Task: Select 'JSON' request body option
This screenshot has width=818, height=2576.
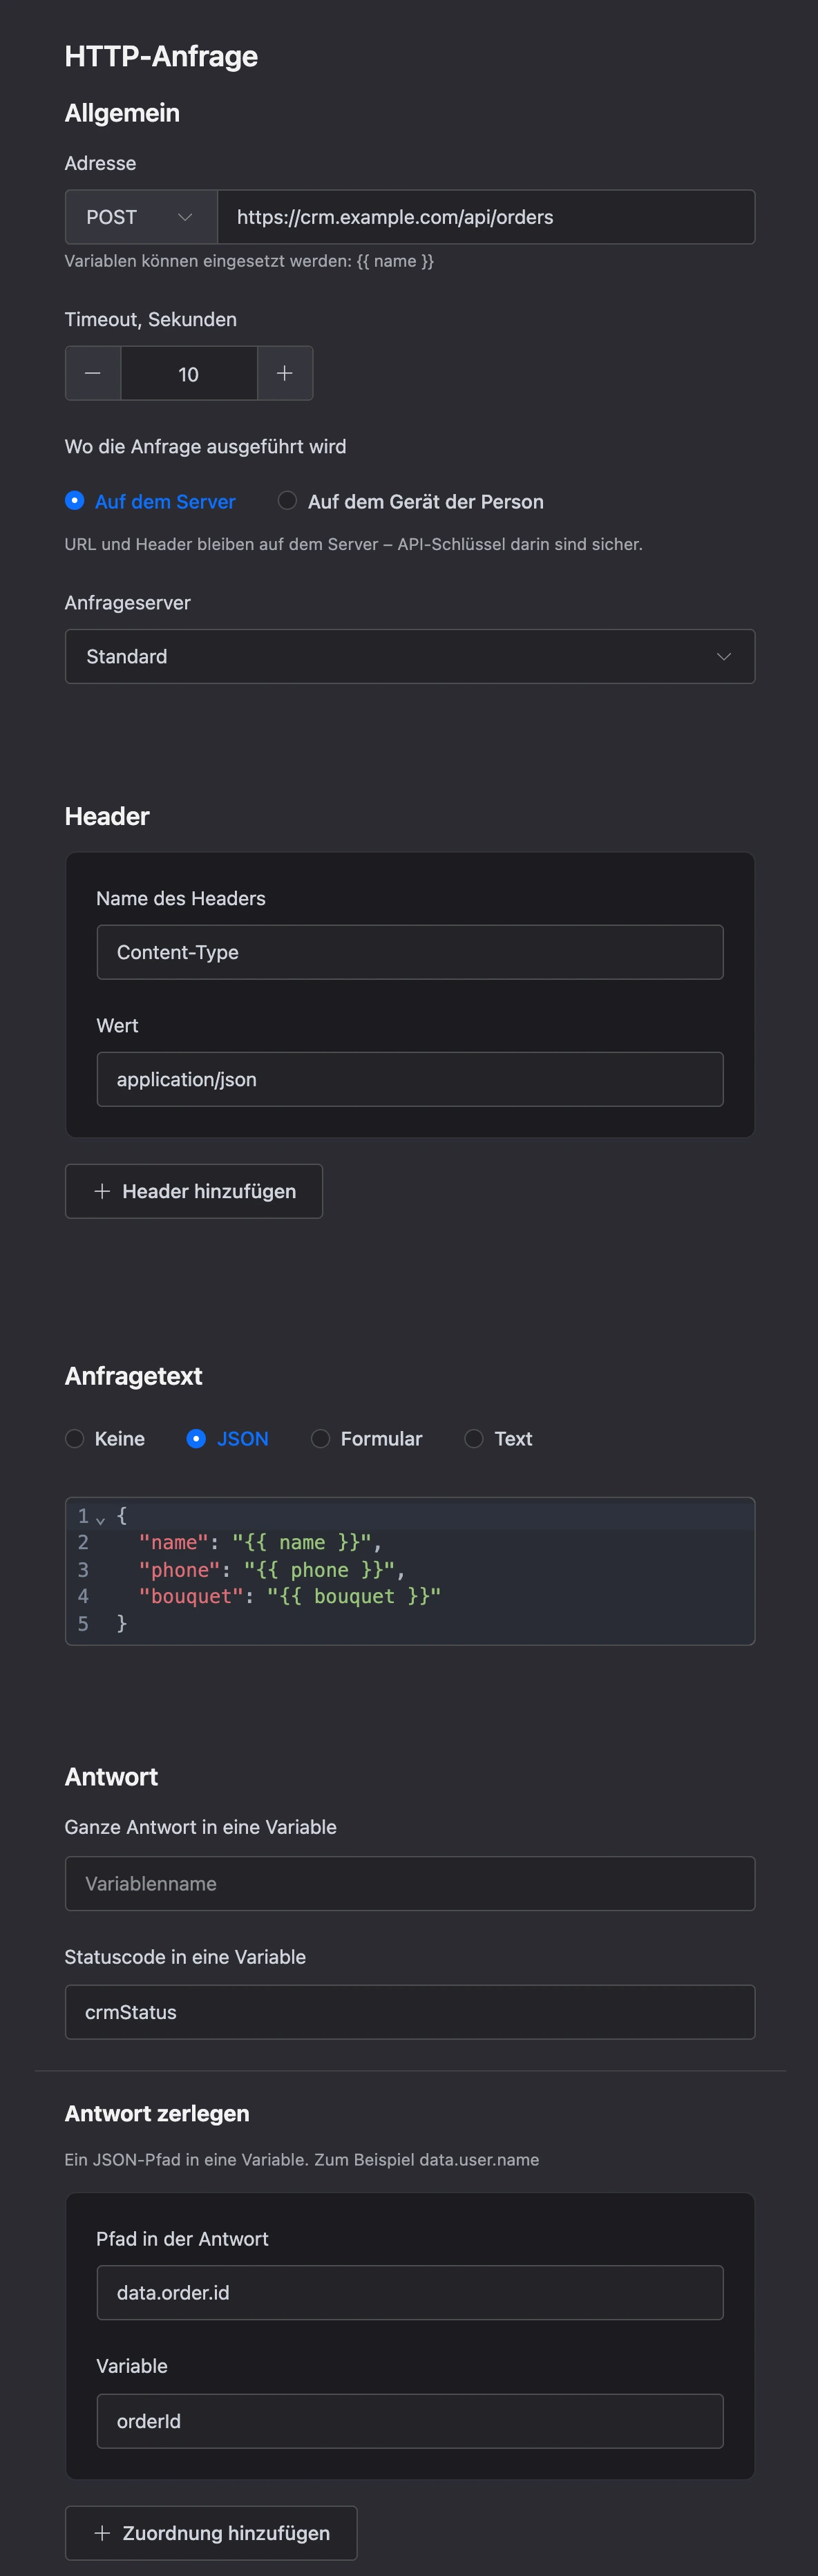Action: point(228,1438)
